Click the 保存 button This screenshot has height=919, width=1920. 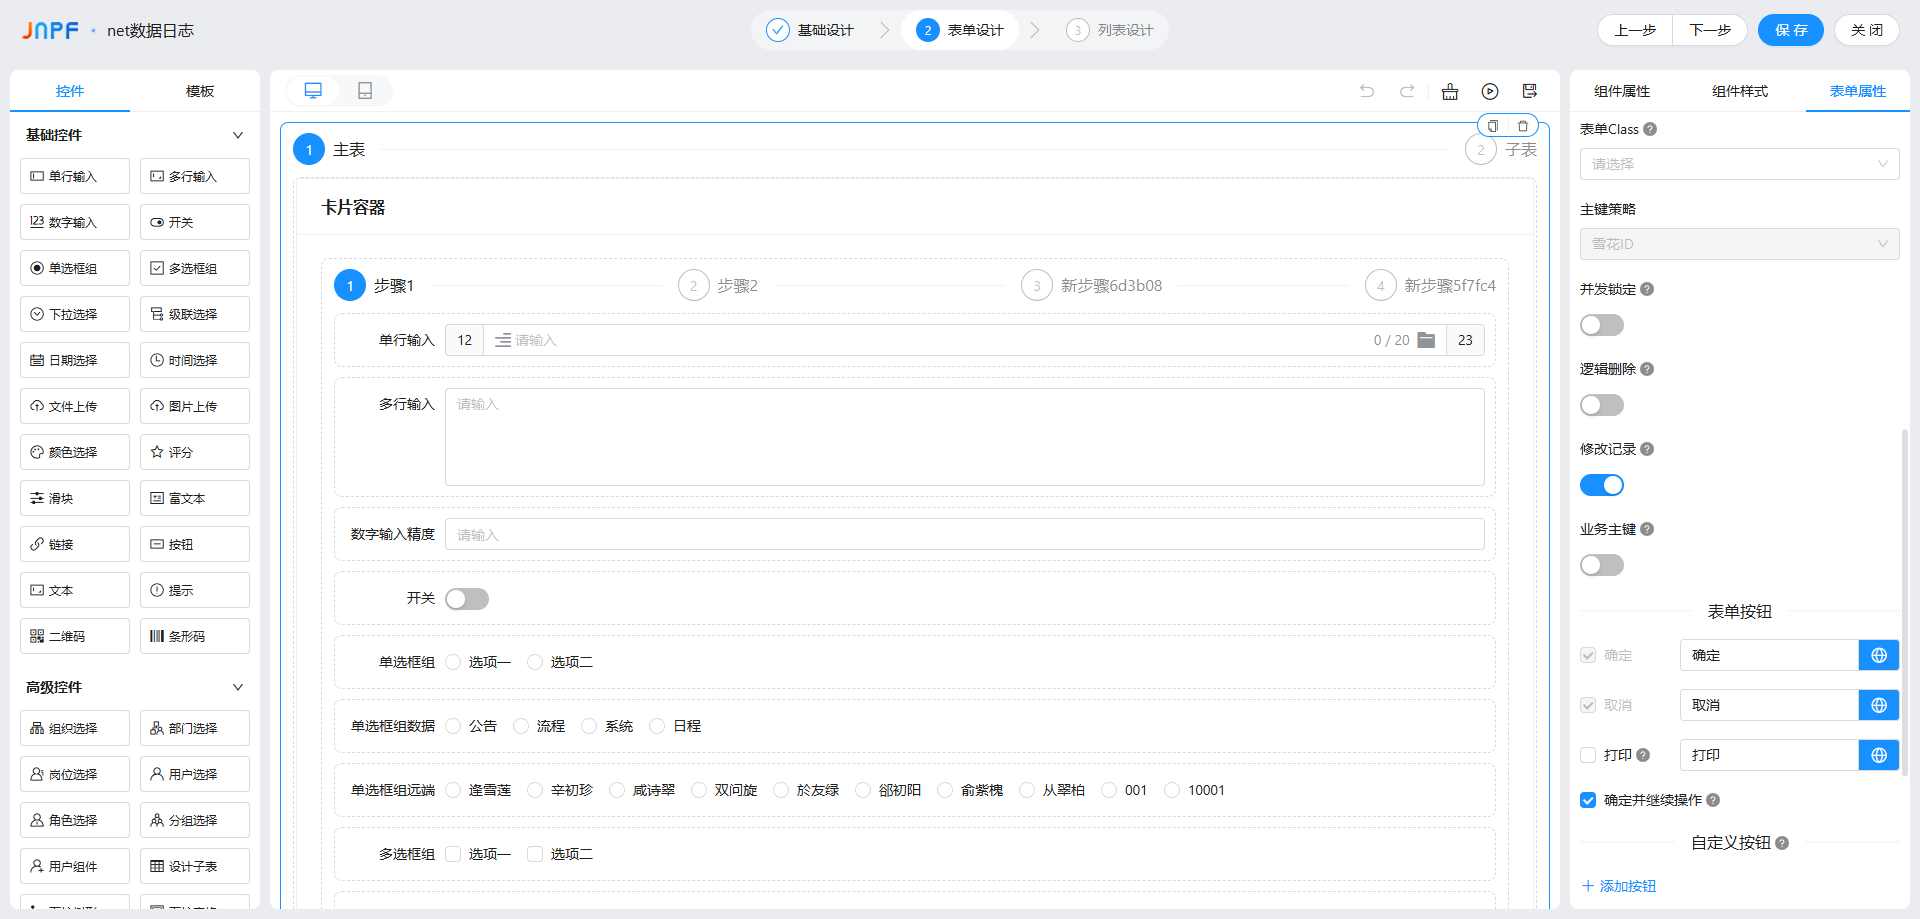[x=1790, y=30]
